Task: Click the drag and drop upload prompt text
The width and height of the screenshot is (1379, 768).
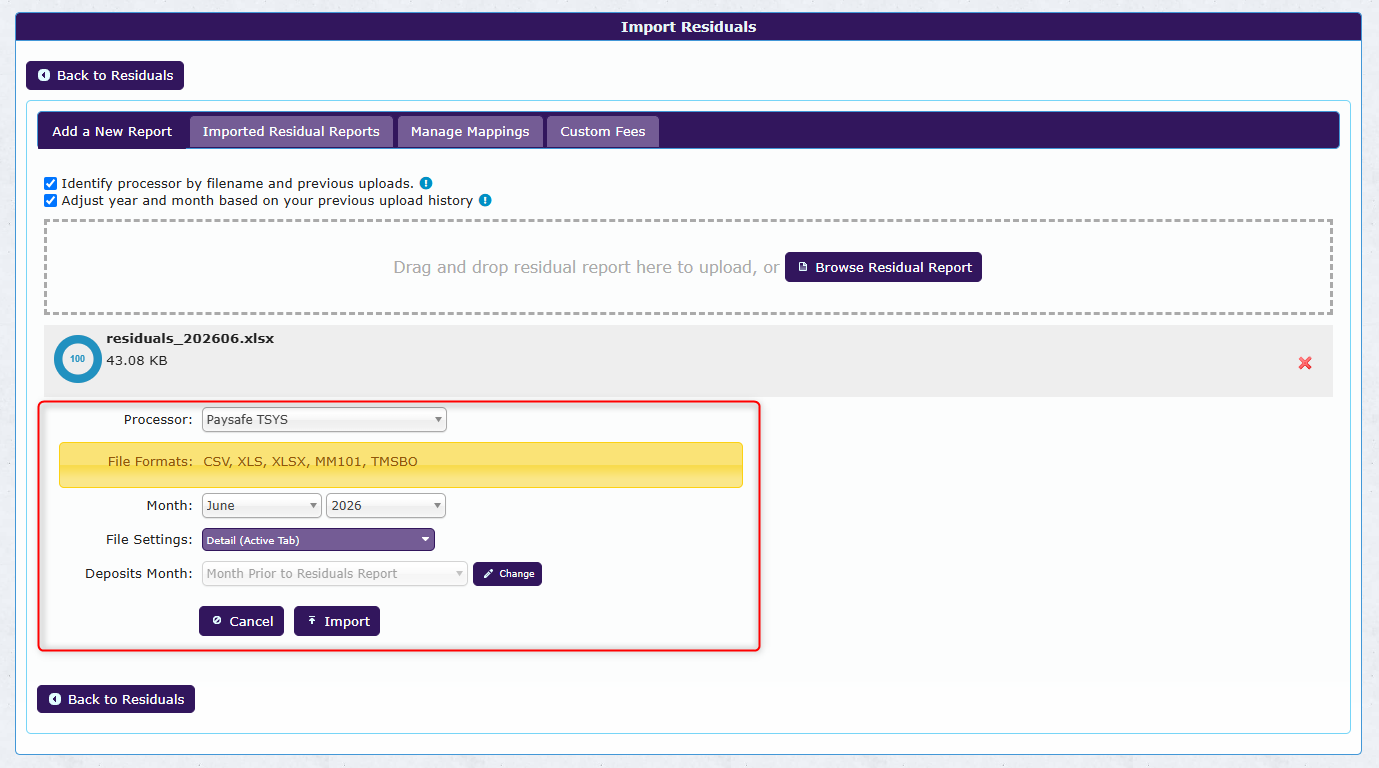Action: 586,268
